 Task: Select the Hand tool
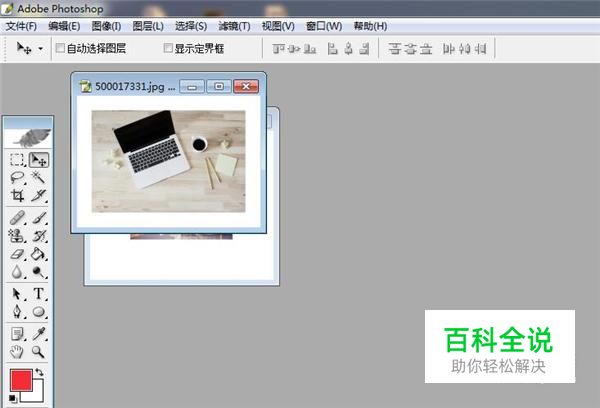coord(17,352)
